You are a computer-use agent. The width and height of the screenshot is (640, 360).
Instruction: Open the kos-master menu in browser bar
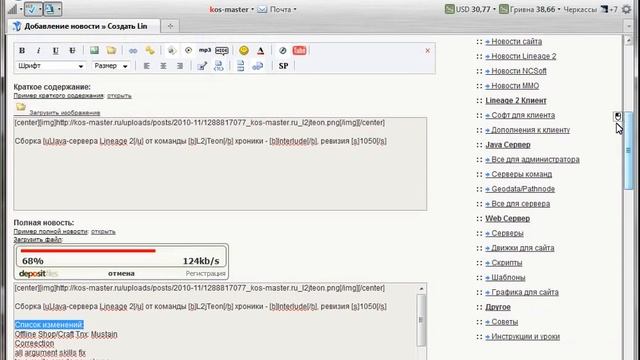[231, 9]
